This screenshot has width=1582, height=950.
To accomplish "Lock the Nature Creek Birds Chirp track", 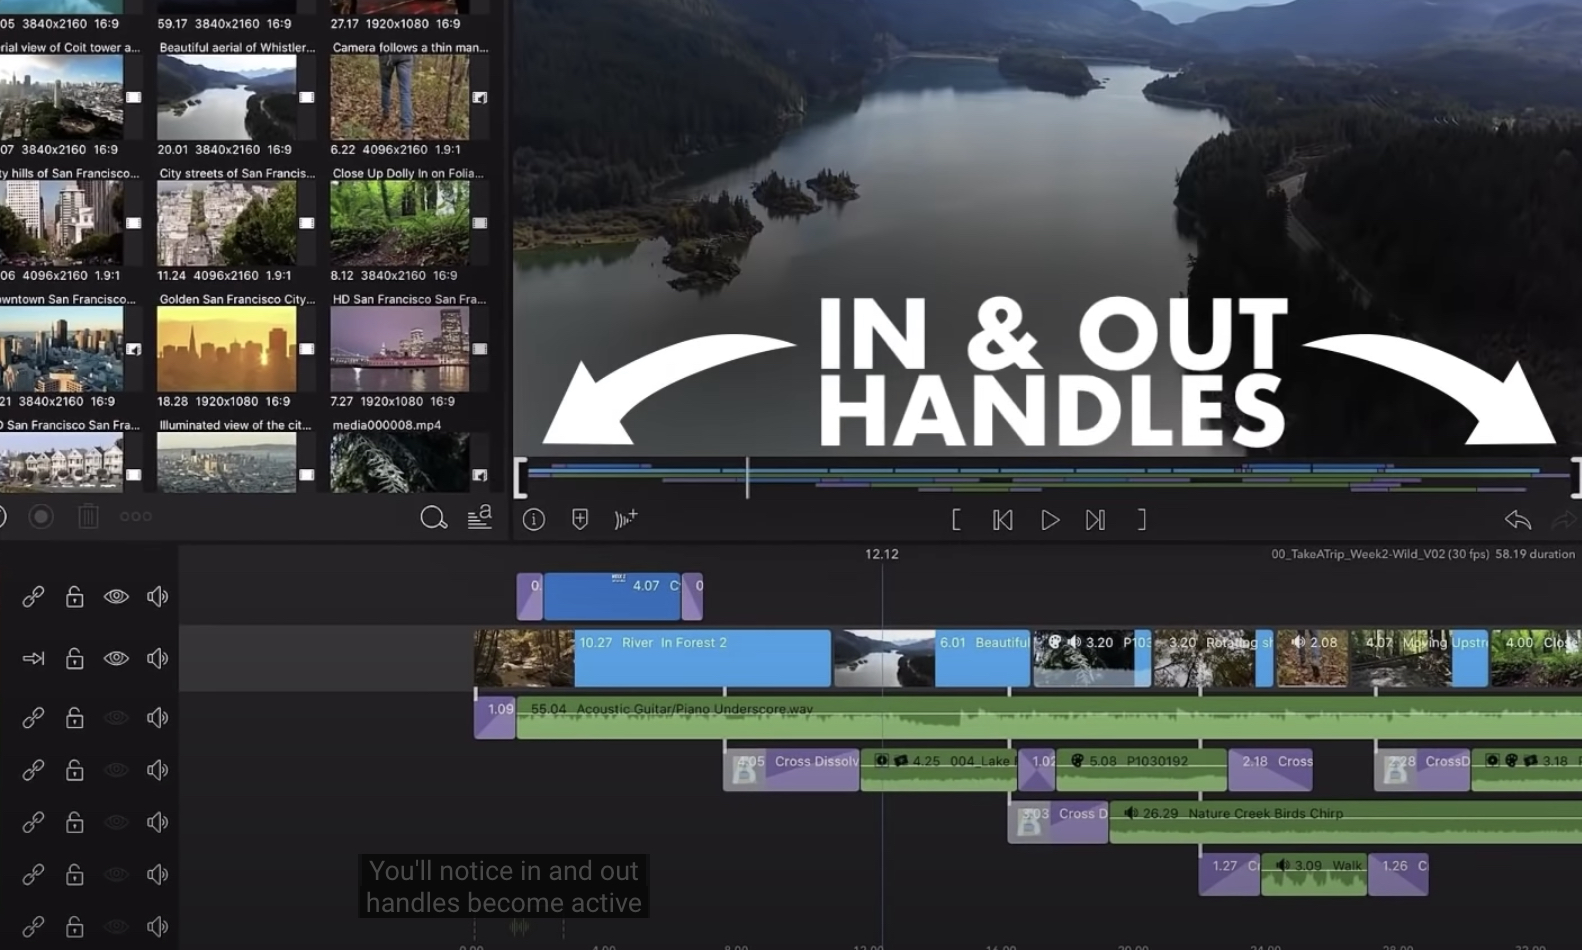I will (x=74, y=822).
